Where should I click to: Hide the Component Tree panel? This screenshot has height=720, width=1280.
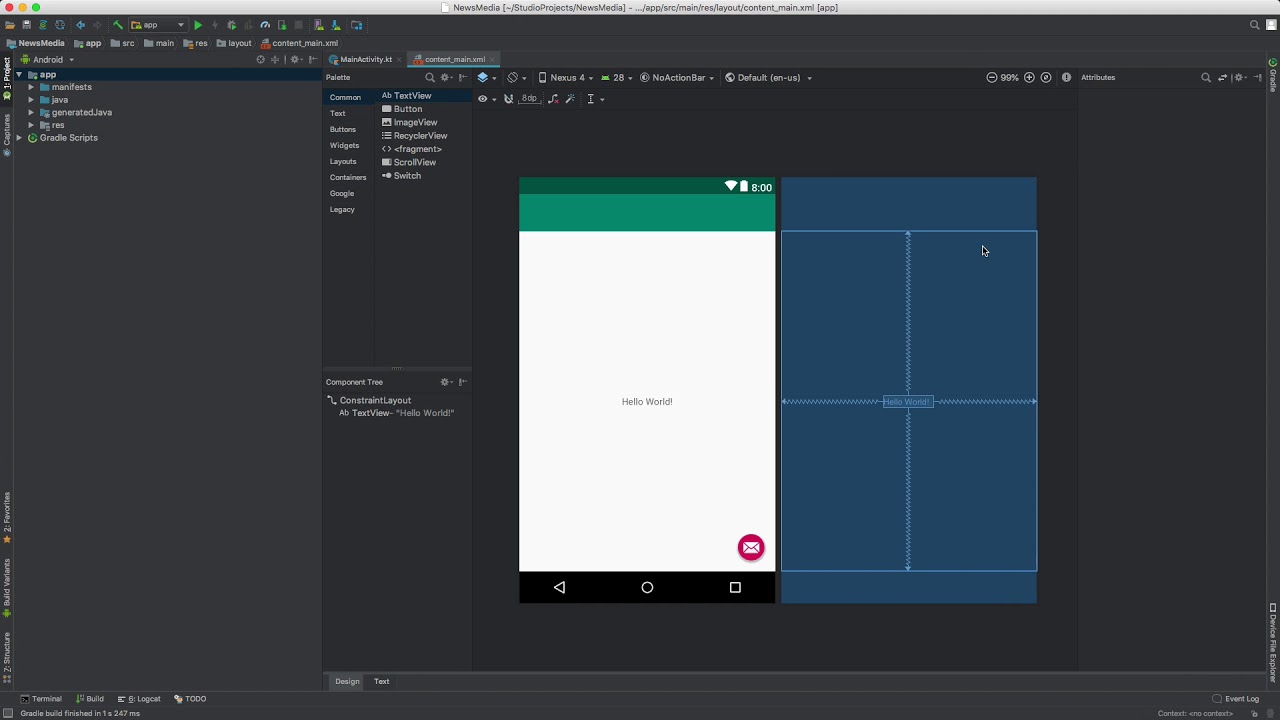(463, 382)
